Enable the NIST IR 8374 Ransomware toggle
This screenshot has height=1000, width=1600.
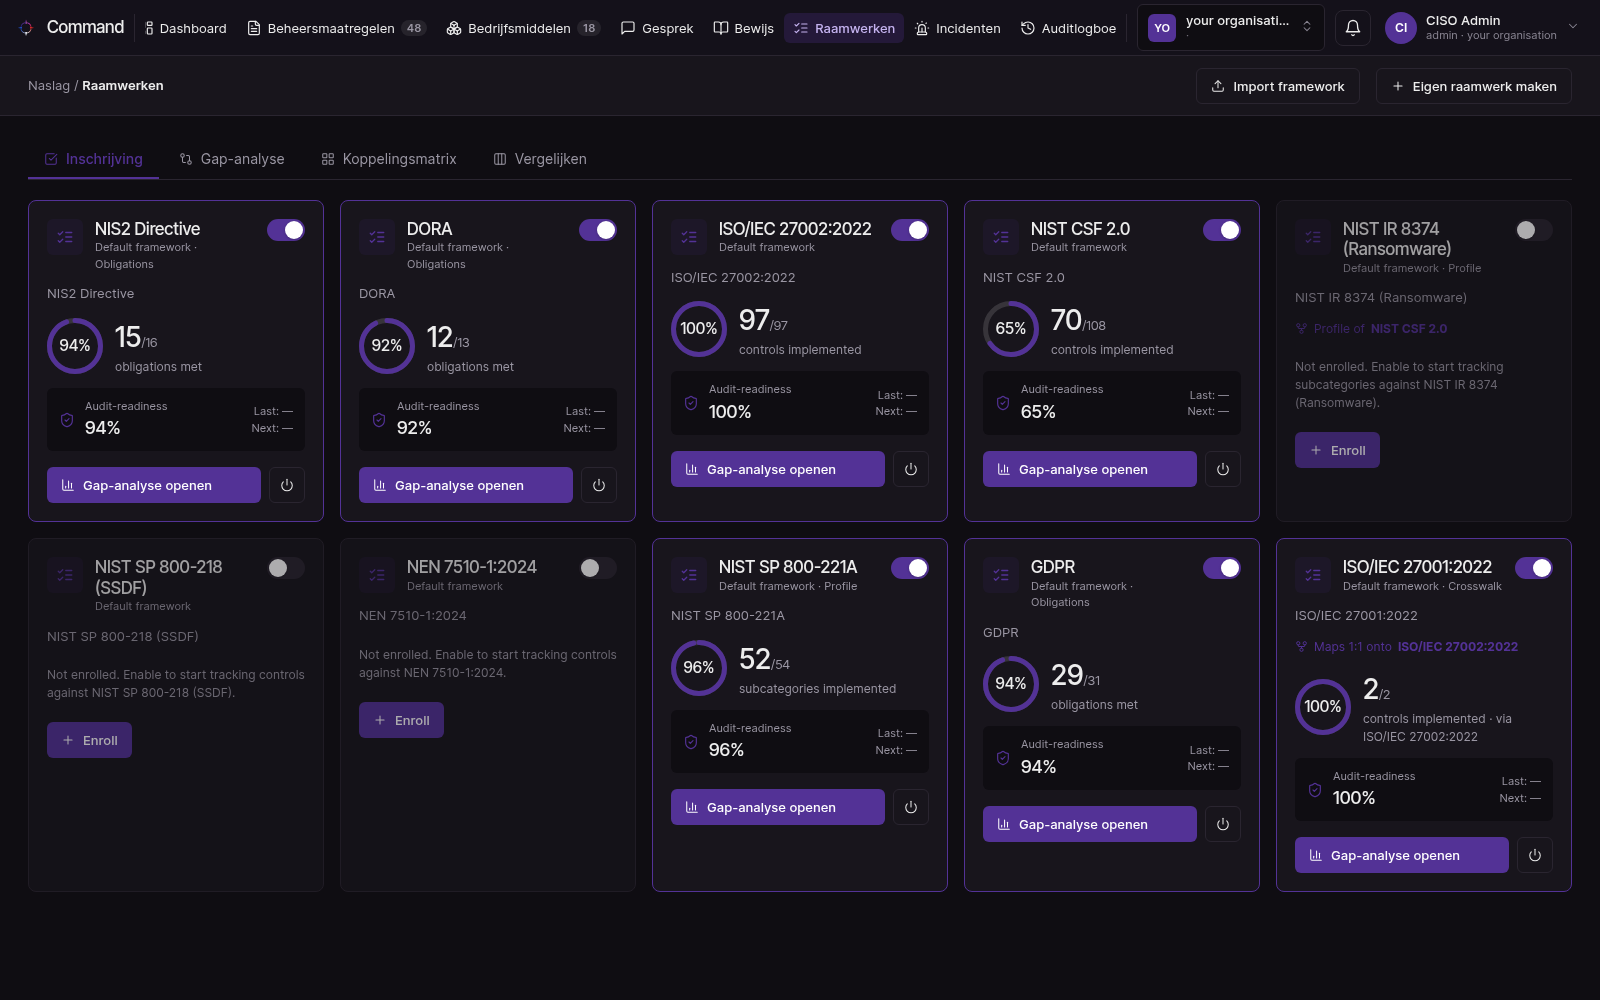pyautogui.click(x=1534, y=230)
